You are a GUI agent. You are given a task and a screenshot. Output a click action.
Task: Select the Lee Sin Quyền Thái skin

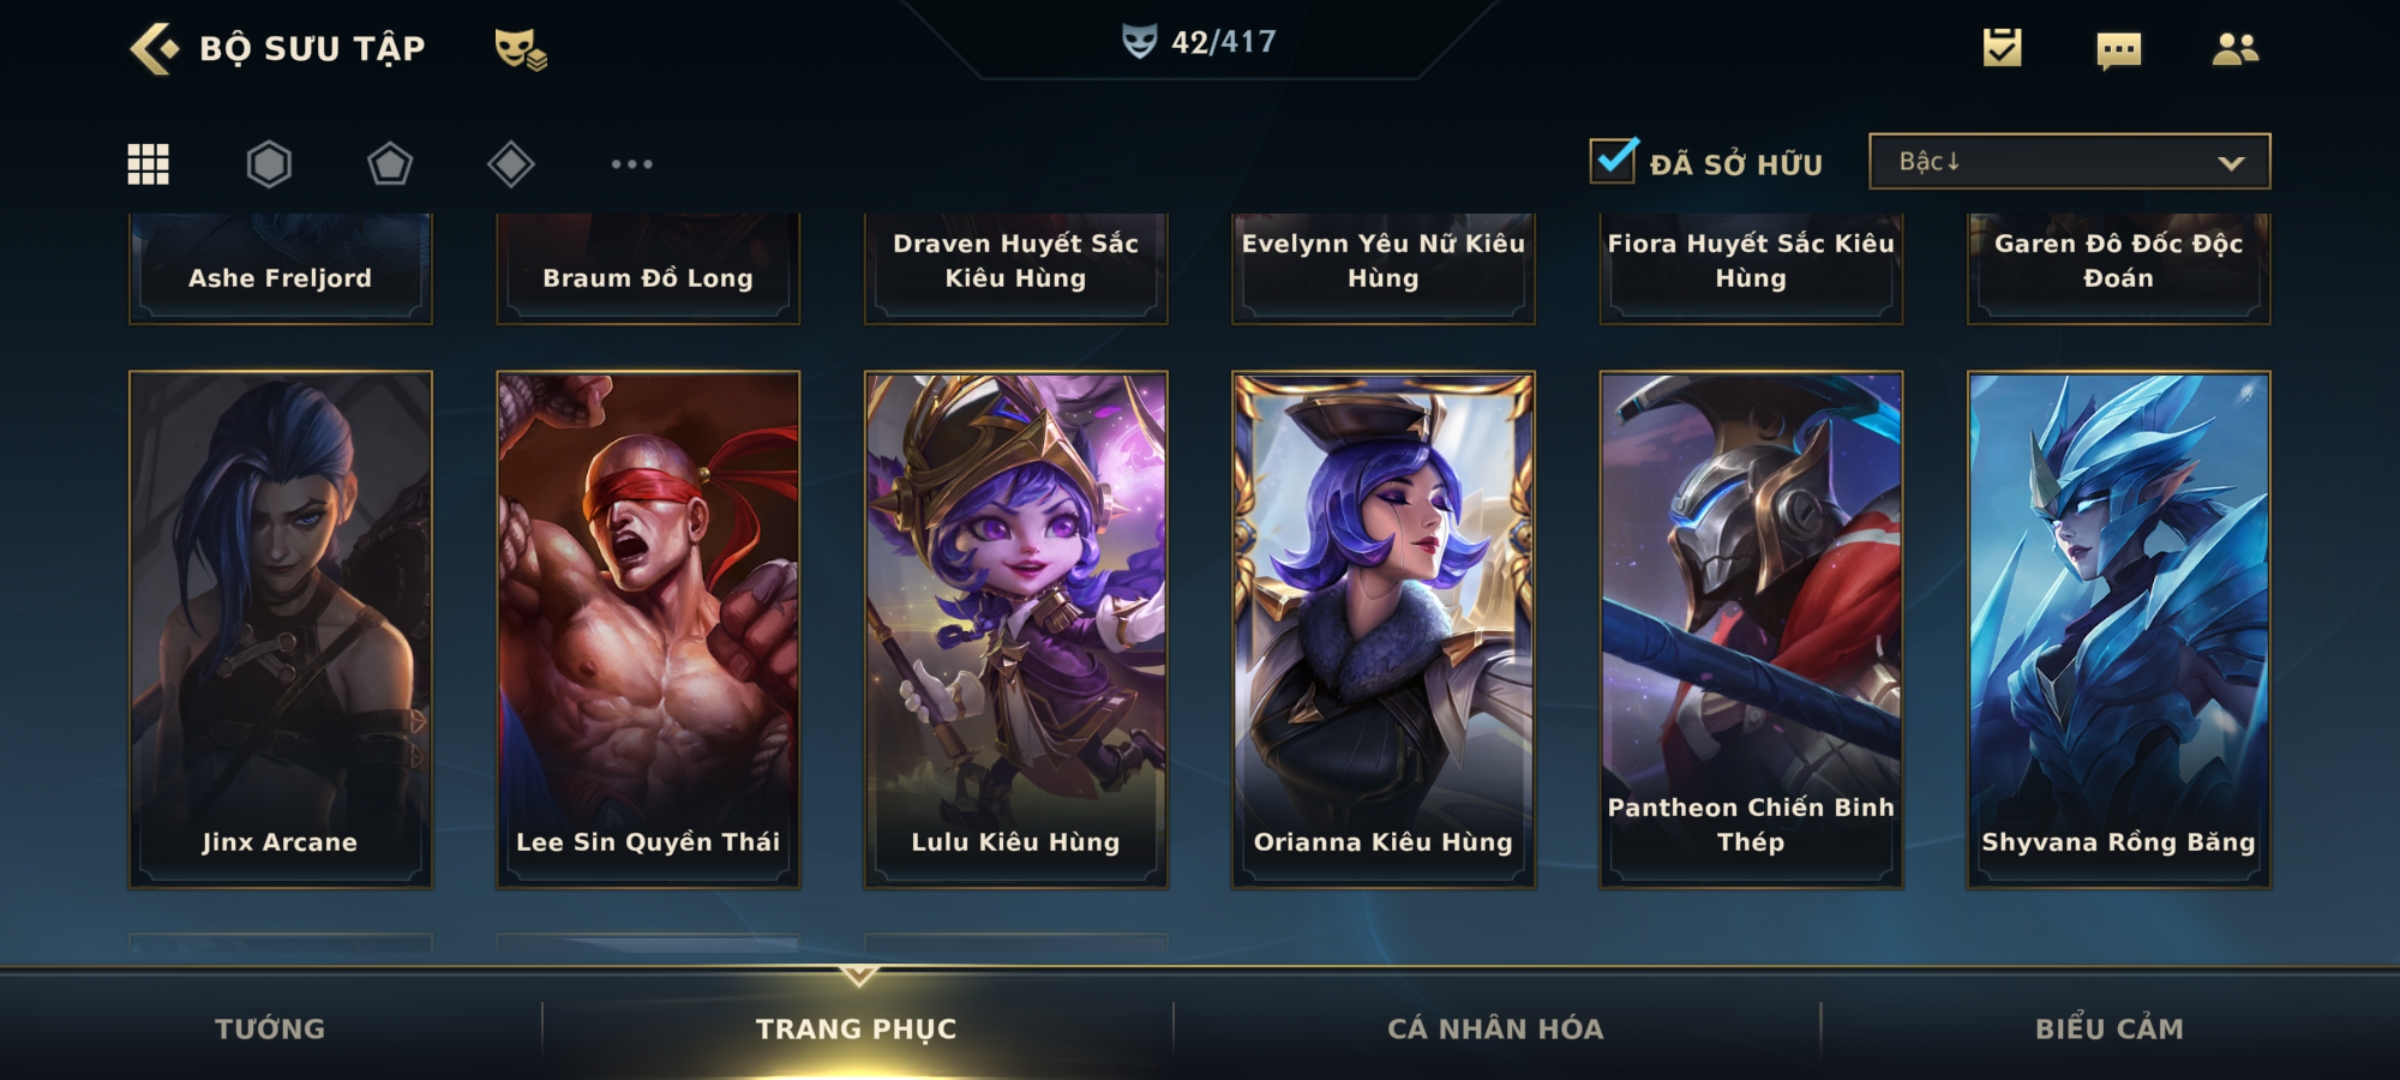pos(648,630)
